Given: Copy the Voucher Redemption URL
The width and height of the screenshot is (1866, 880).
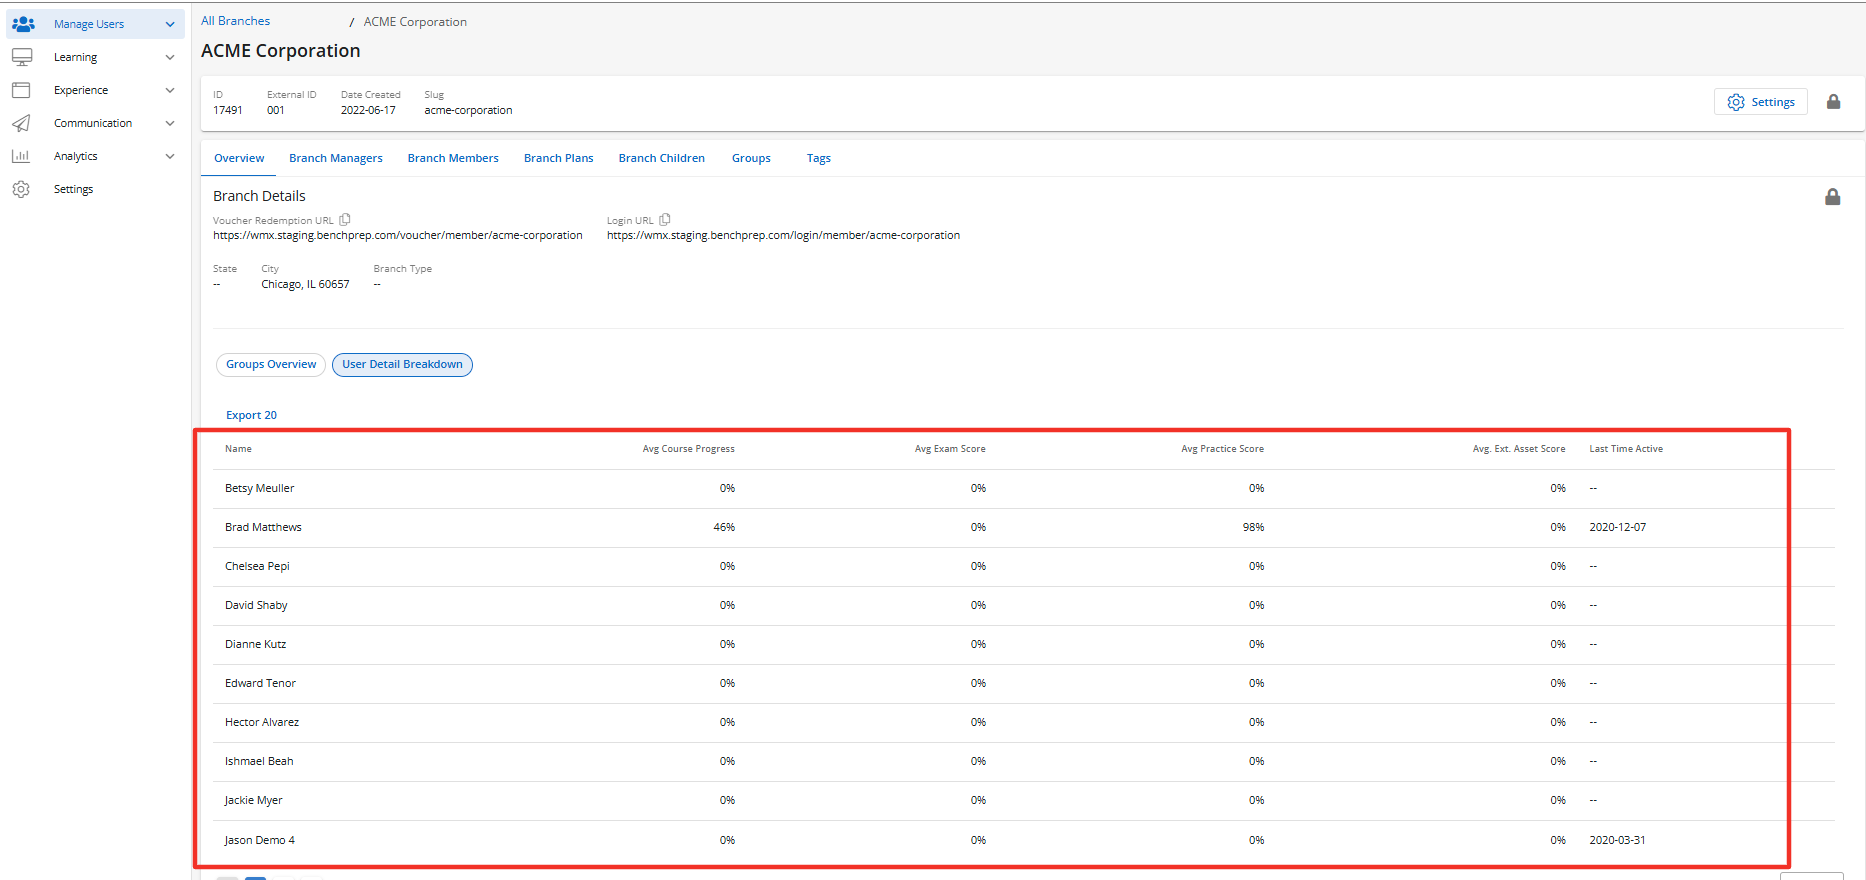Looking at the screenshot, I should pyautogui.click(x=345, y=220).
